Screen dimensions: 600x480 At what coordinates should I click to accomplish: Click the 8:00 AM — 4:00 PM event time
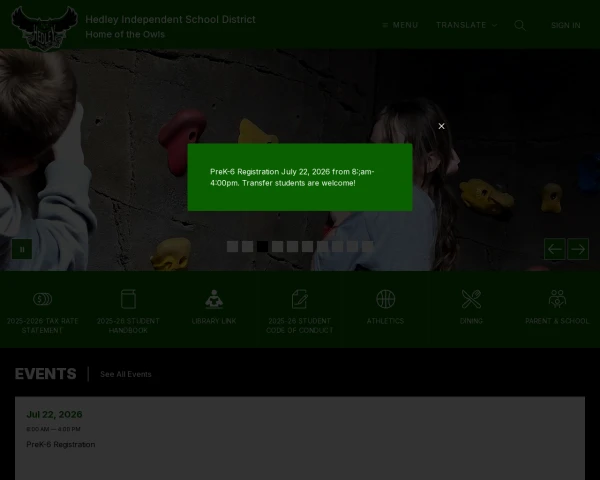click(x=53, y=429)
